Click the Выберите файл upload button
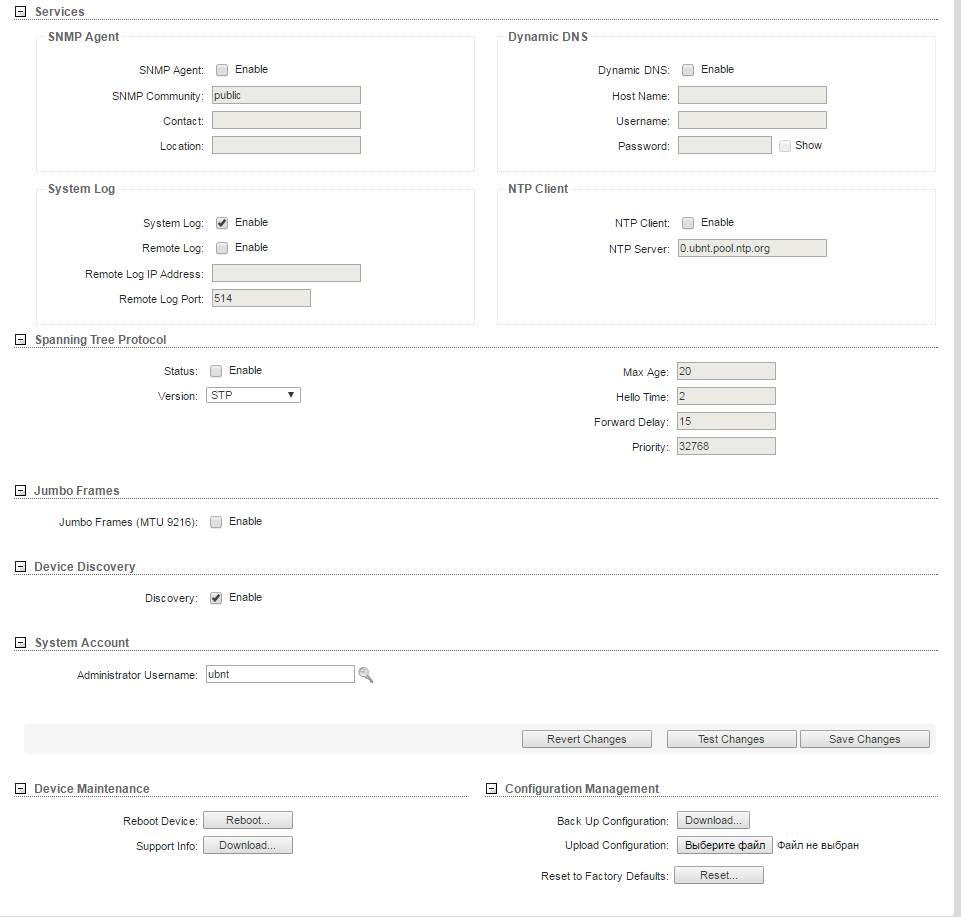 [725, 845]
